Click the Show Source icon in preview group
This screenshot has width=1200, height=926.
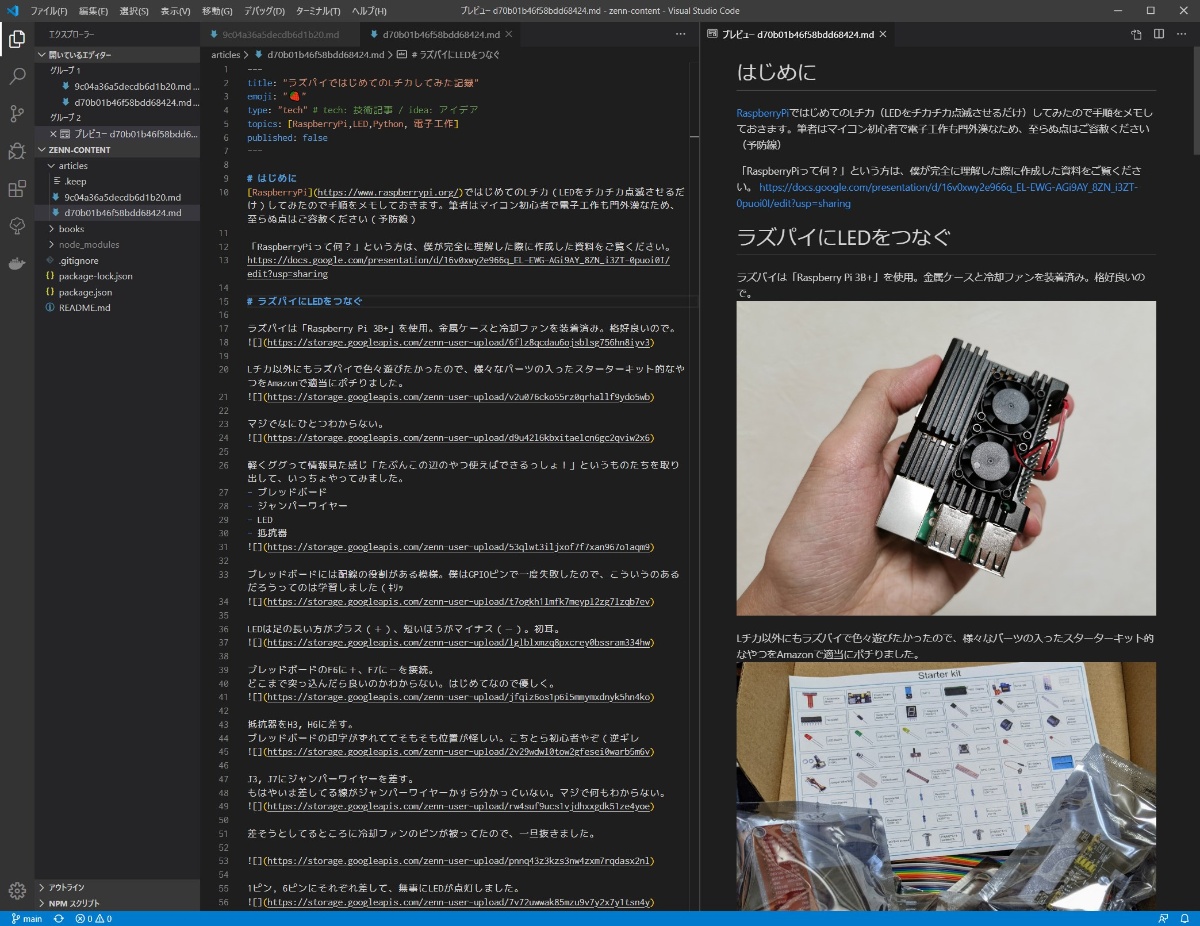[x=1136, y=34]
